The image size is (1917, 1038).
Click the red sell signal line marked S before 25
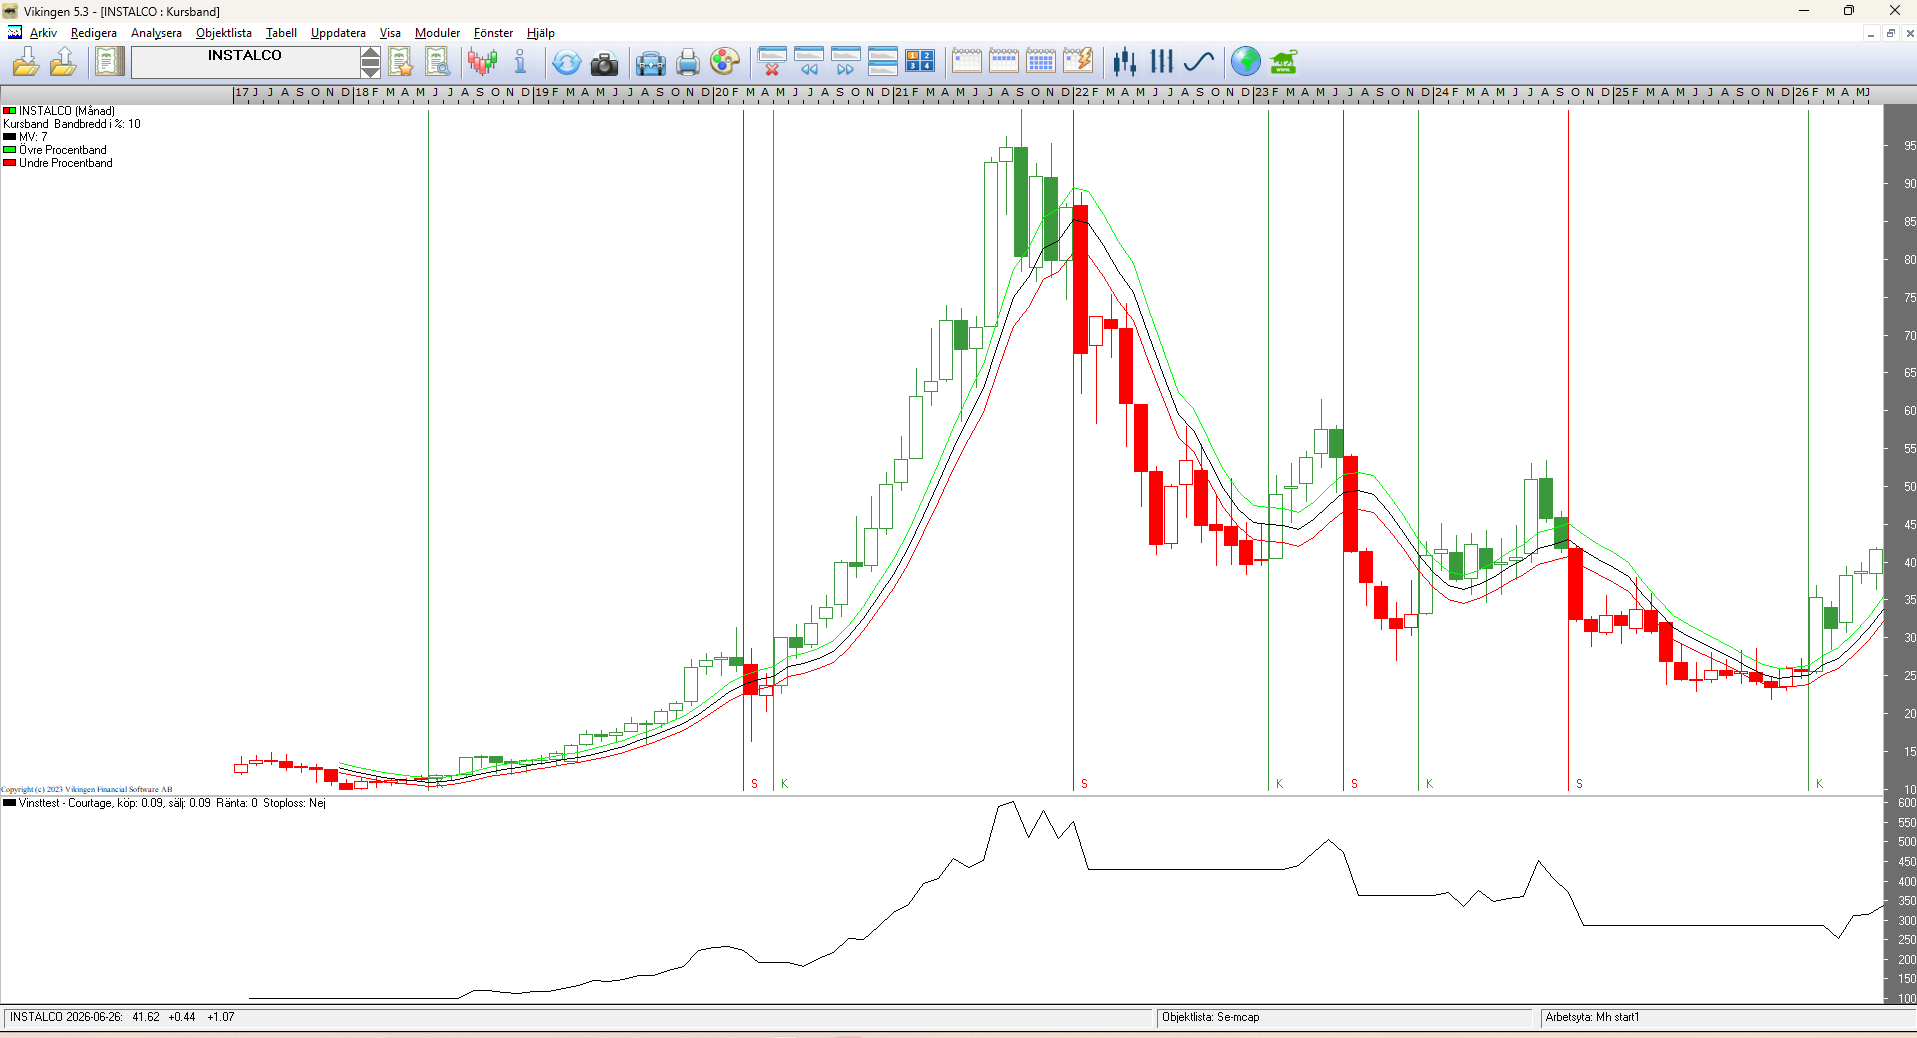1568,450
